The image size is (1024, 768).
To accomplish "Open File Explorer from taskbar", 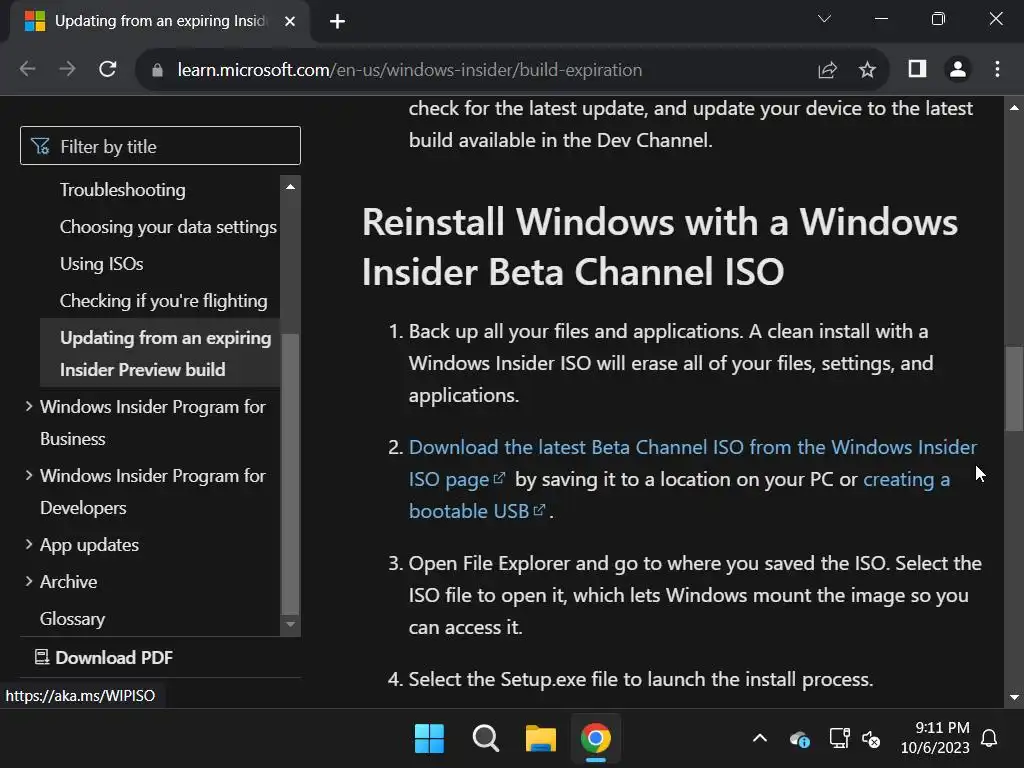I will (541, 739).
